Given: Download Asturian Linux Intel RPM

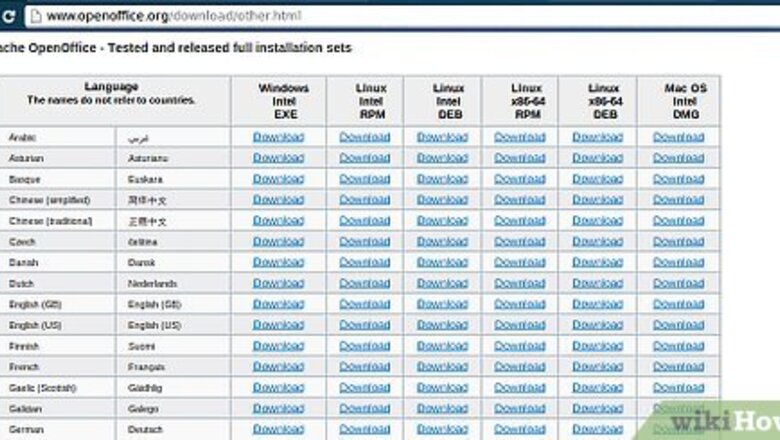Looking at the screenshot, I should click(x=365, y=158).
